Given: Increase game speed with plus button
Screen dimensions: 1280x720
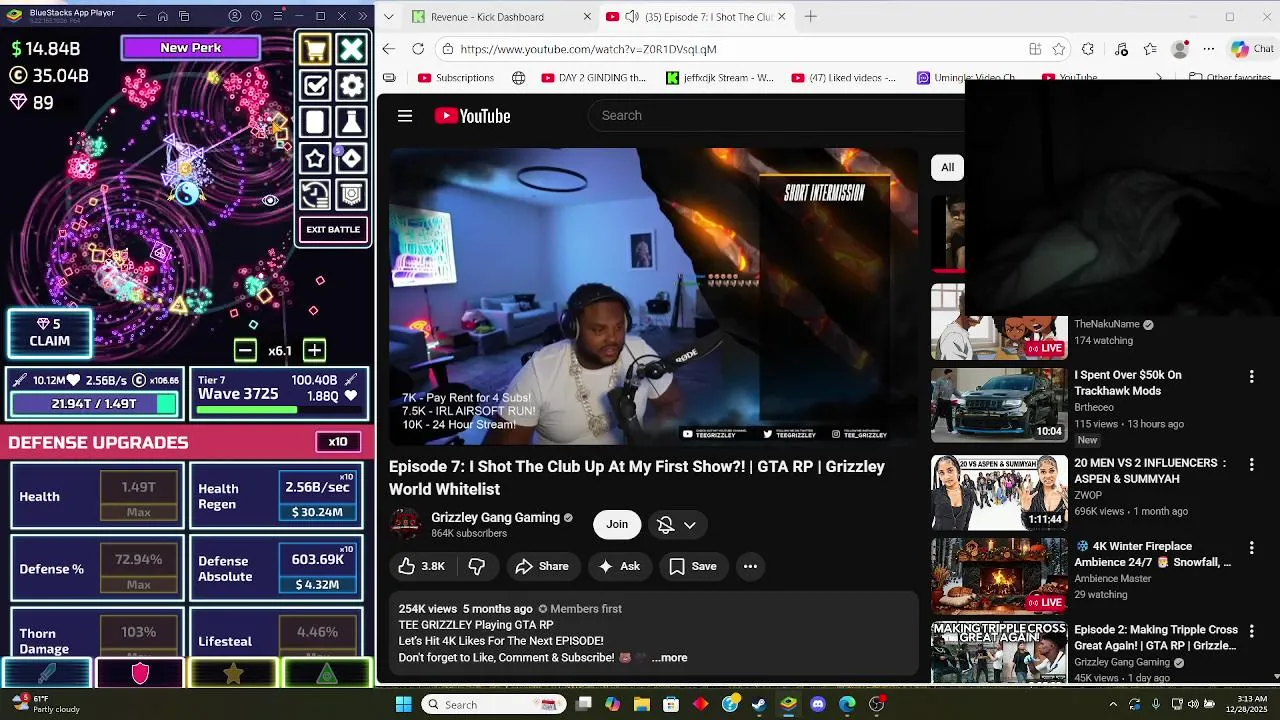Looking at the screenshot, I should point(314,350).
